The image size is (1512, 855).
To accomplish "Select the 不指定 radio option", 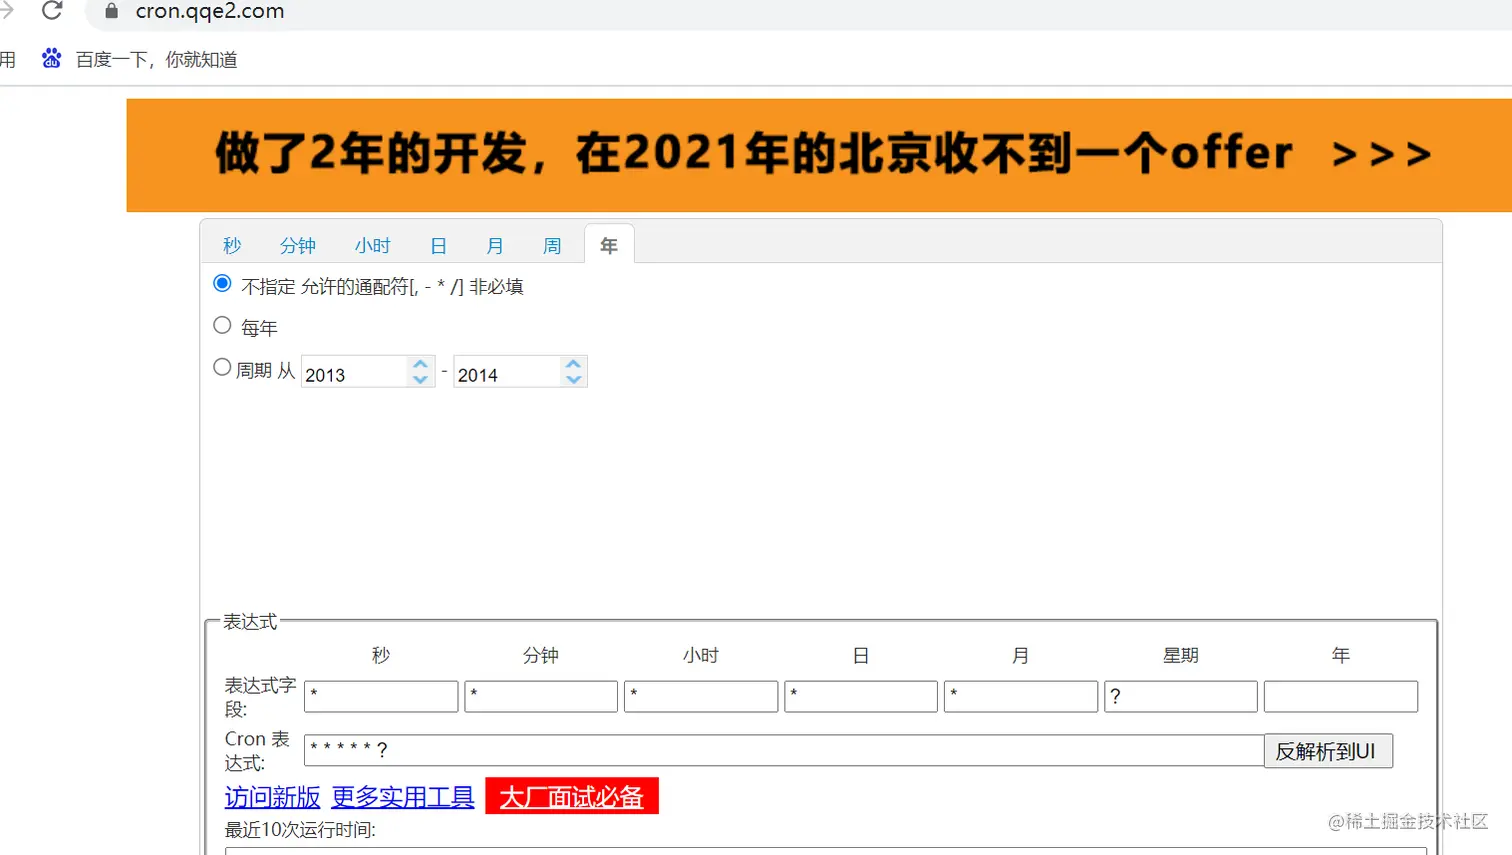I will point(223,284).
